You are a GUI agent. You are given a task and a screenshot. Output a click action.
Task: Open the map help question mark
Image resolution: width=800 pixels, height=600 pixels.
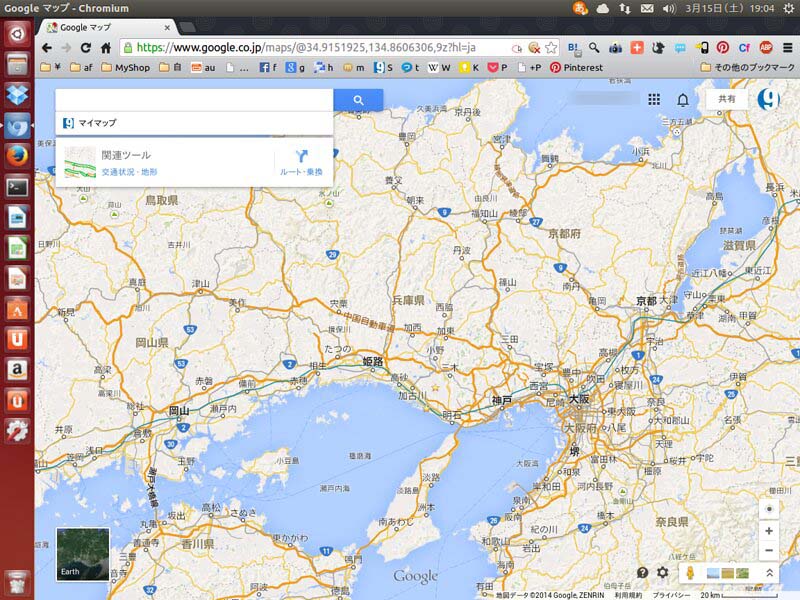[x=642, y=573]
